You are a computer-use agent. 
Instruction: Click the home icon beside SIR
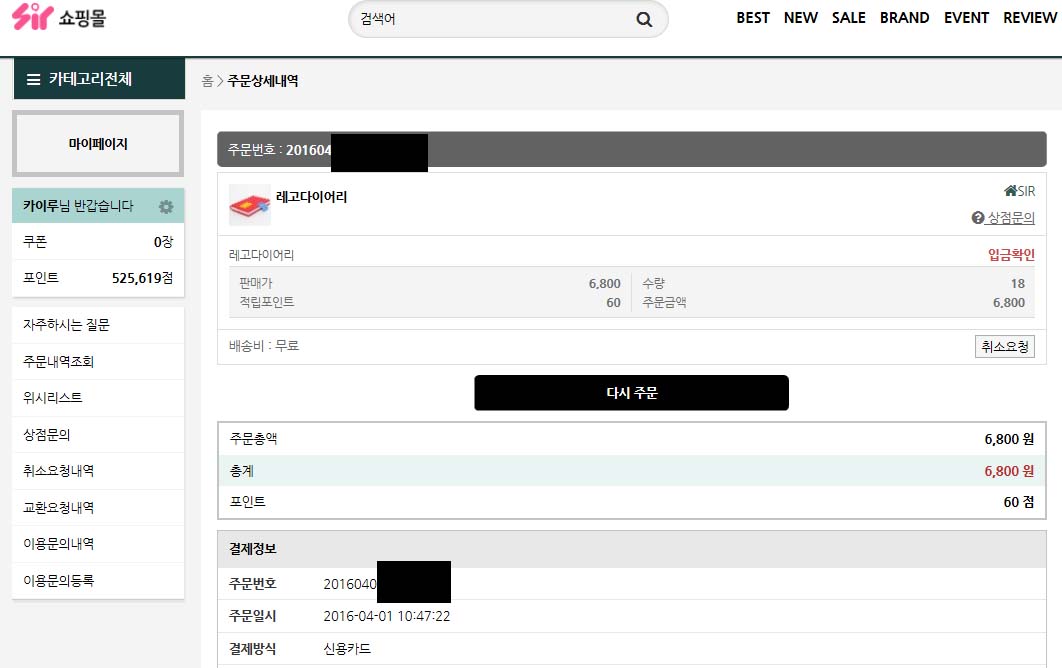1010,191
